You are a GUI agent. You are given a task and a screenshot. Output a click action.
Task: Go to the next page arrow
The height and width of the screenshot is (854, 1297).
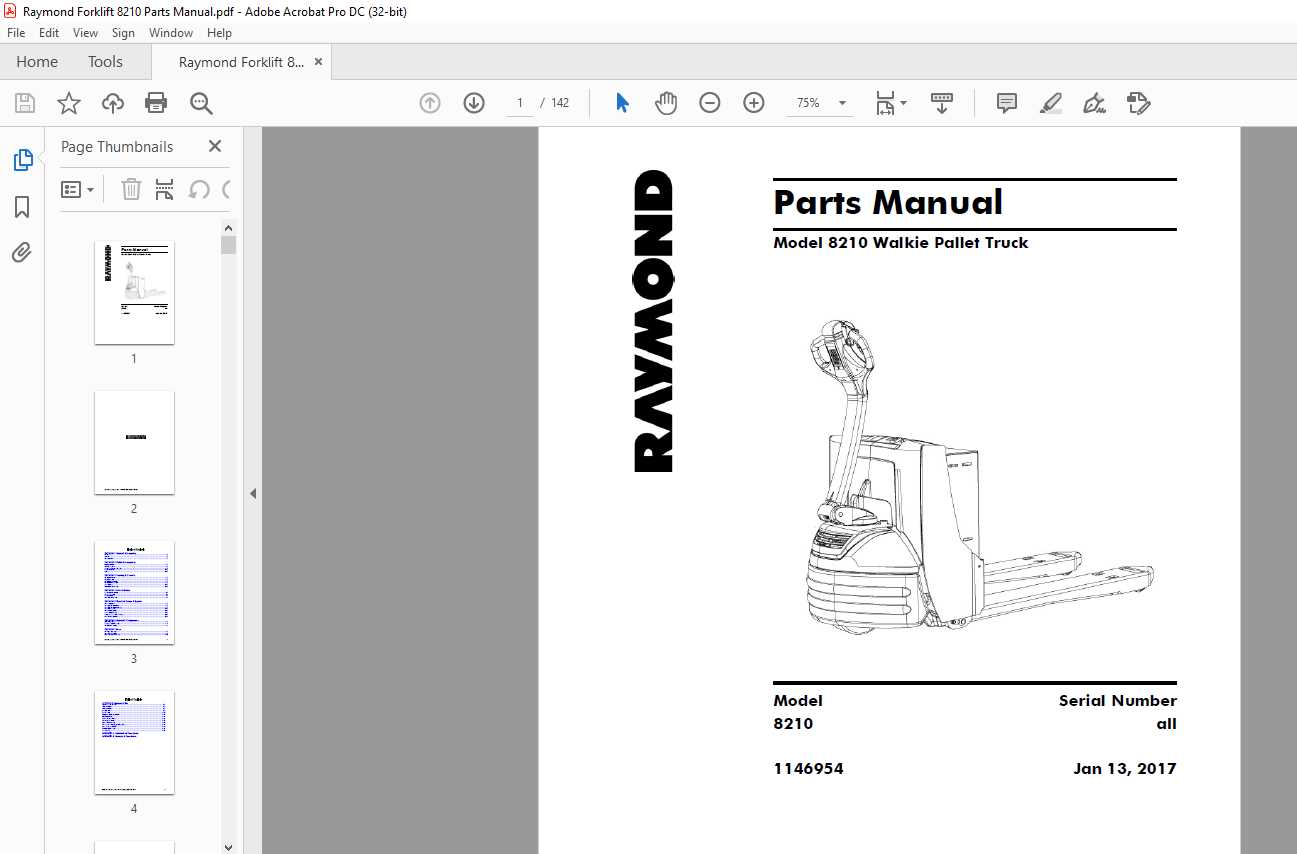pyautogui.click(x=474, y=103)
